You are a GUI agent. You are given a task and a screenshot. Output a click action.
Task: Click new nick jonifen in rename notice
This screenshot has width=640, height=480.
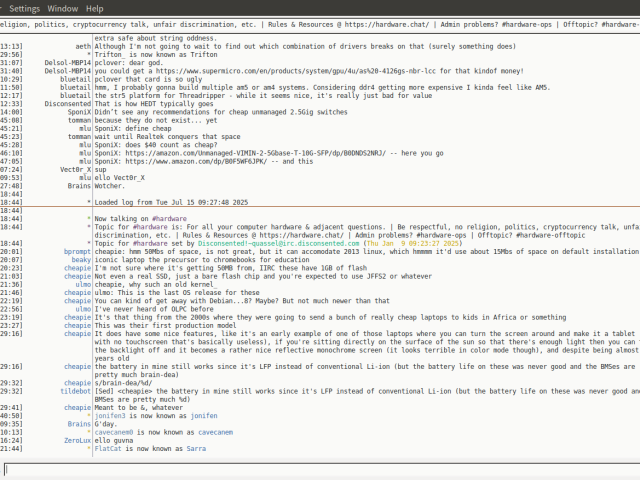pyautogui.click(x=204, y=416)
